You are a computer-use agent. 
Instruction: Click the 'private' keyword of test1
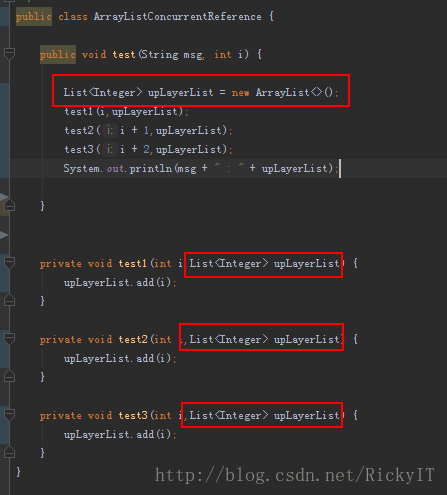coord(61,264)
